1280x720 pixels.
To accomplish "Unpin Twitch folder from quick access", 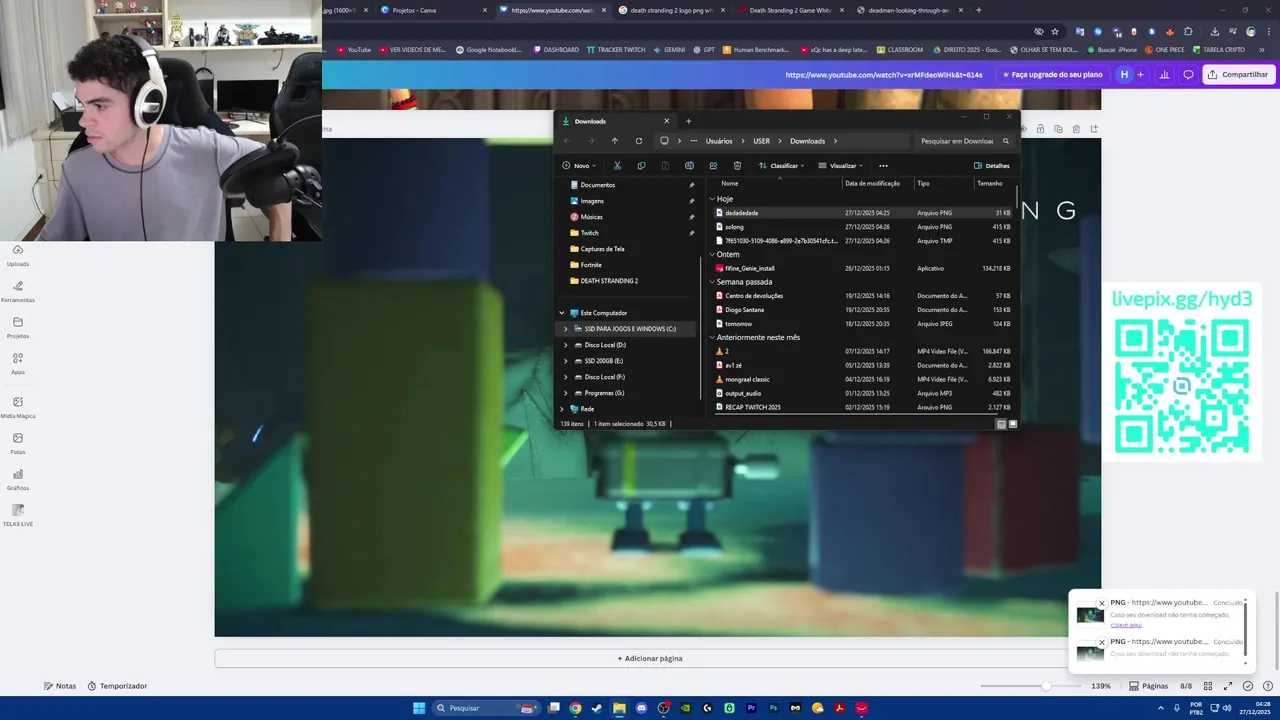I will click(x=691, y=233).
